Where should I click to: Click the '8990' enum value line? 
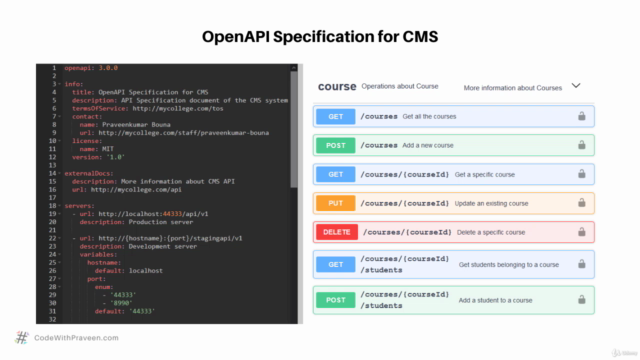(117, 303)
